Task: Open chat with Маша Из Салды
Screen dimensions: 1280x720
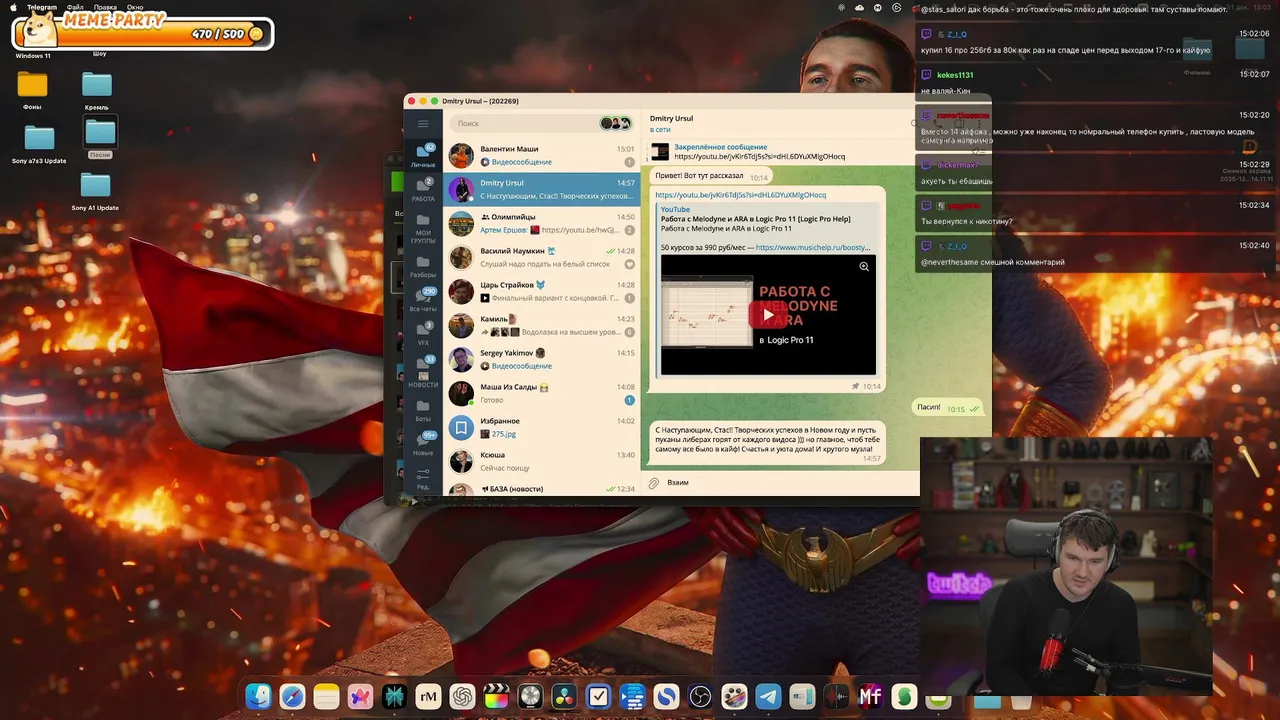Action: (x=542, y=393)
